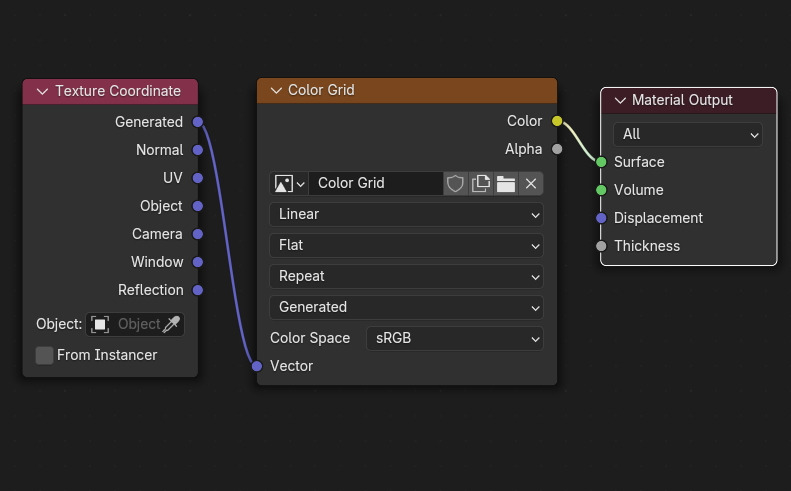Image resolution: width=791 pixels, height=491 pixels.
Task: Click the new image copy icon
Action: 480,183
